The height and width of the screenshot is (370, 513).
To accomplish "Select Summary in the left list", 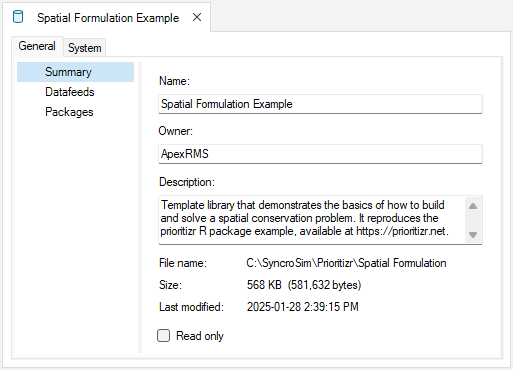I will (x=75, y=72).
